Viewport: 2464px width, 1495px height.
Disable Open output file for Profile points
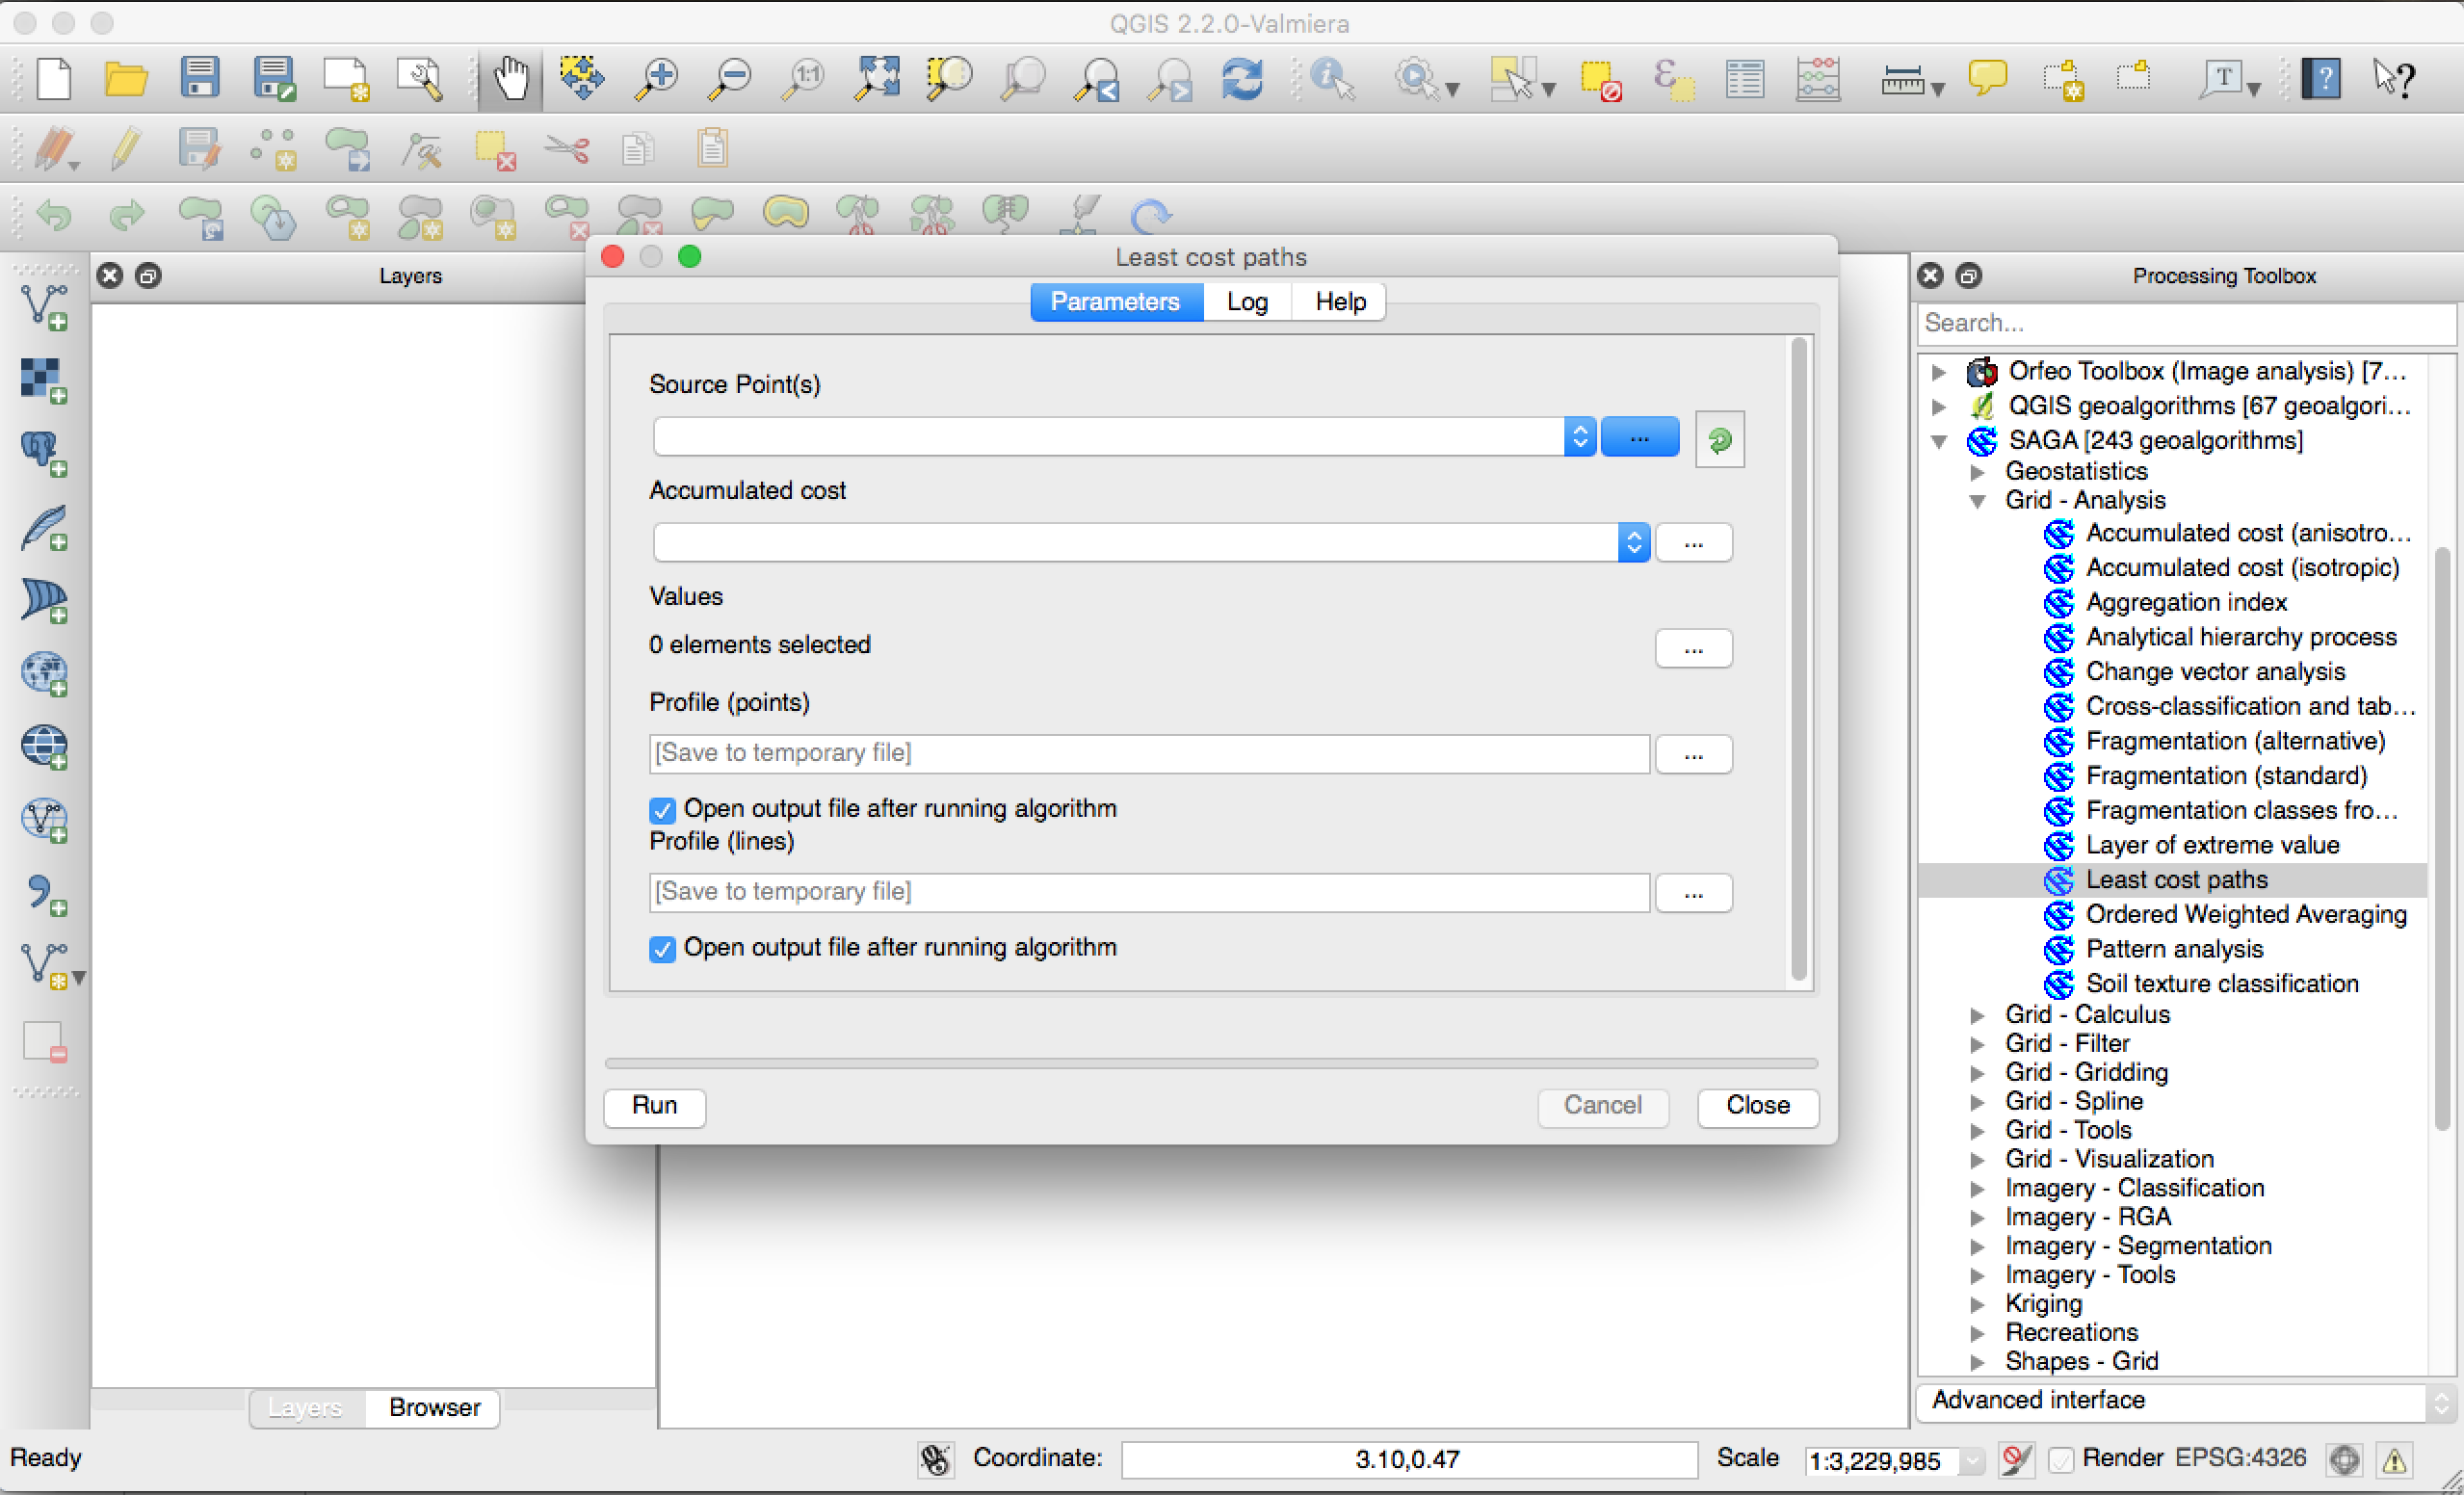click(661, 809)
